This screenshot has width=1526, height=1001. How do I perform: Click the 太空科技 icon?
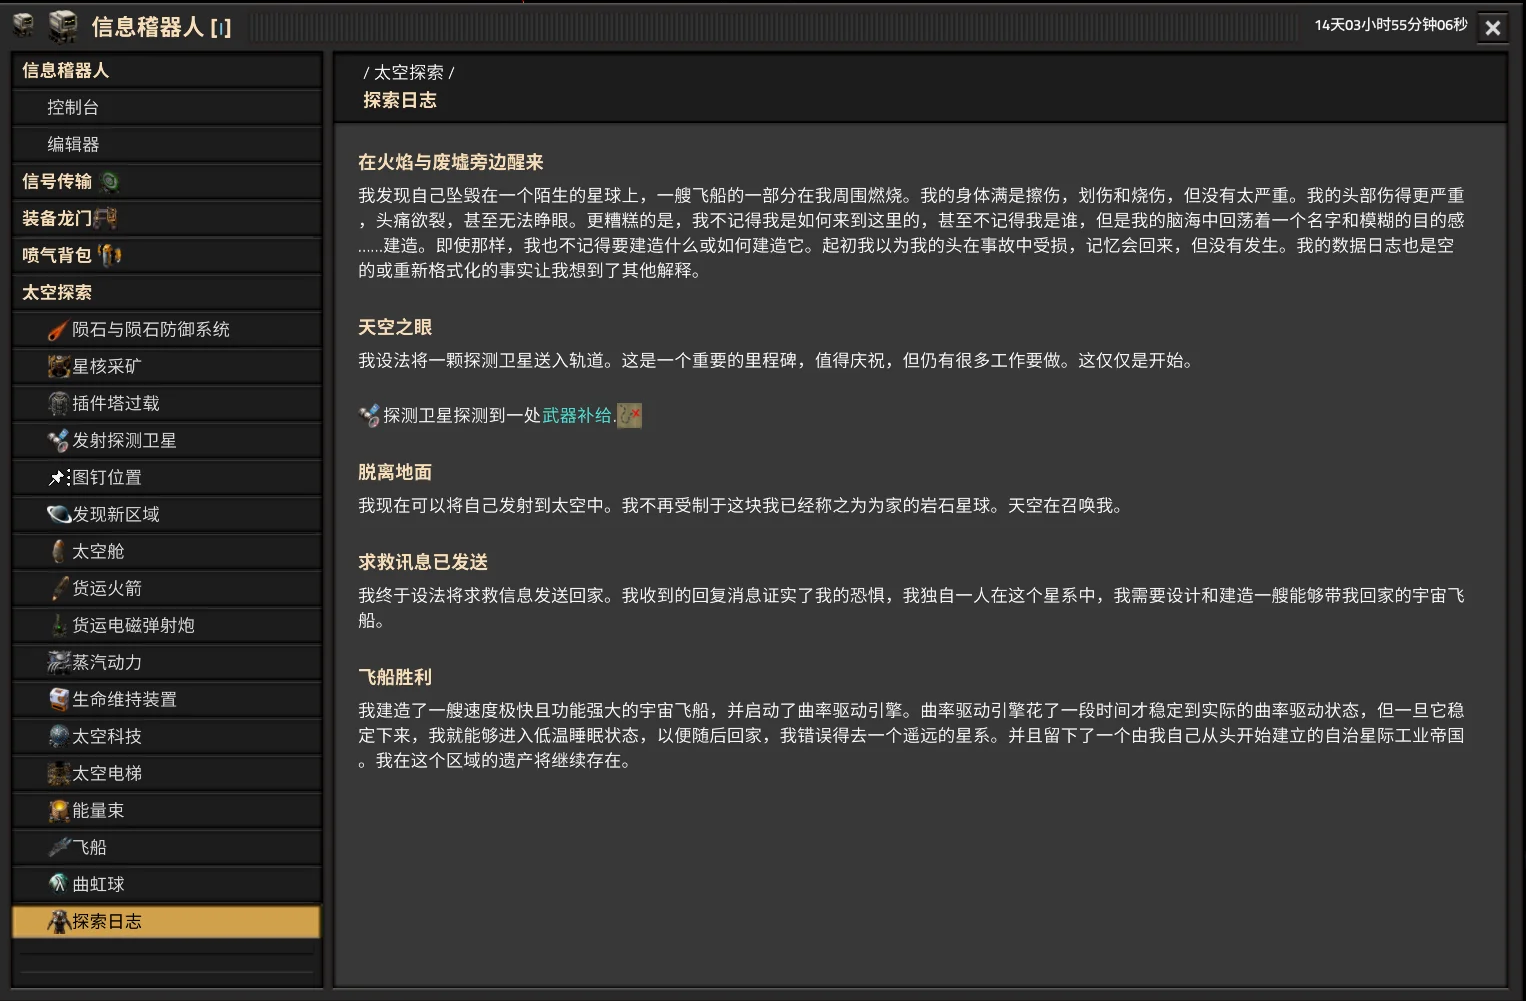pos(59,737)
